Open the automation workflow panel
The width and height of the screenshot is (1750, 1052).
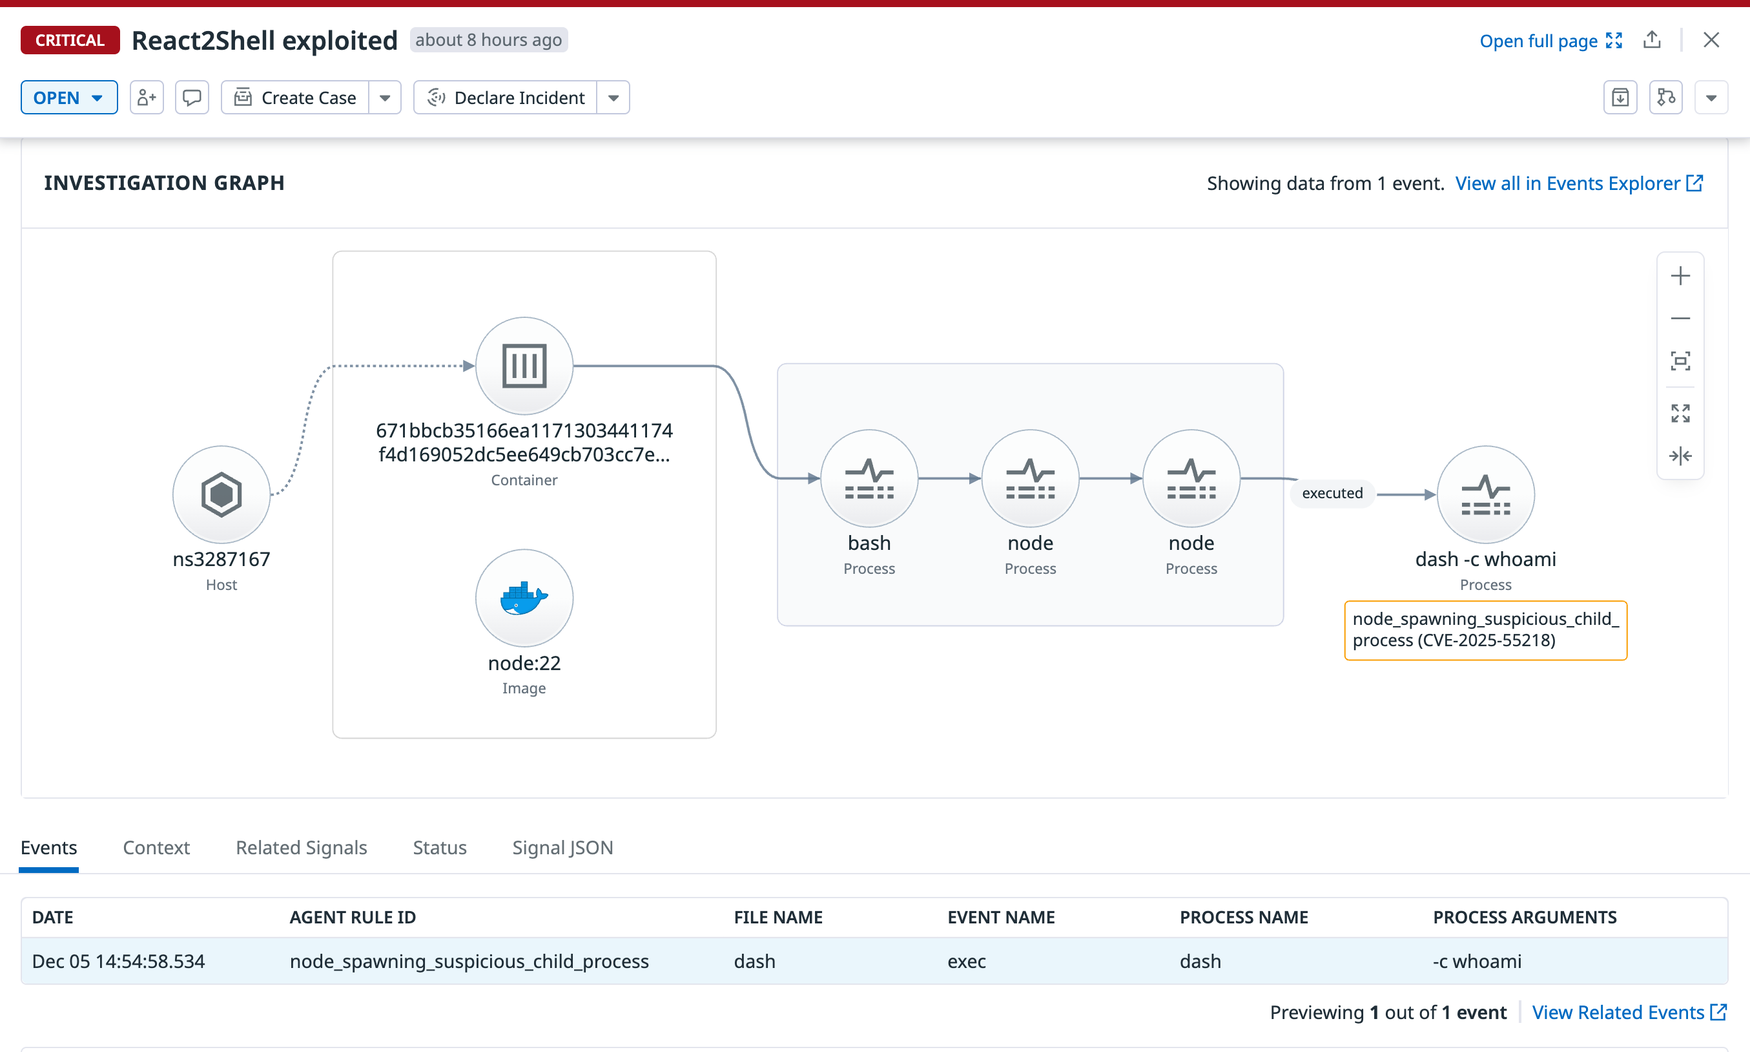point(1666,97)
